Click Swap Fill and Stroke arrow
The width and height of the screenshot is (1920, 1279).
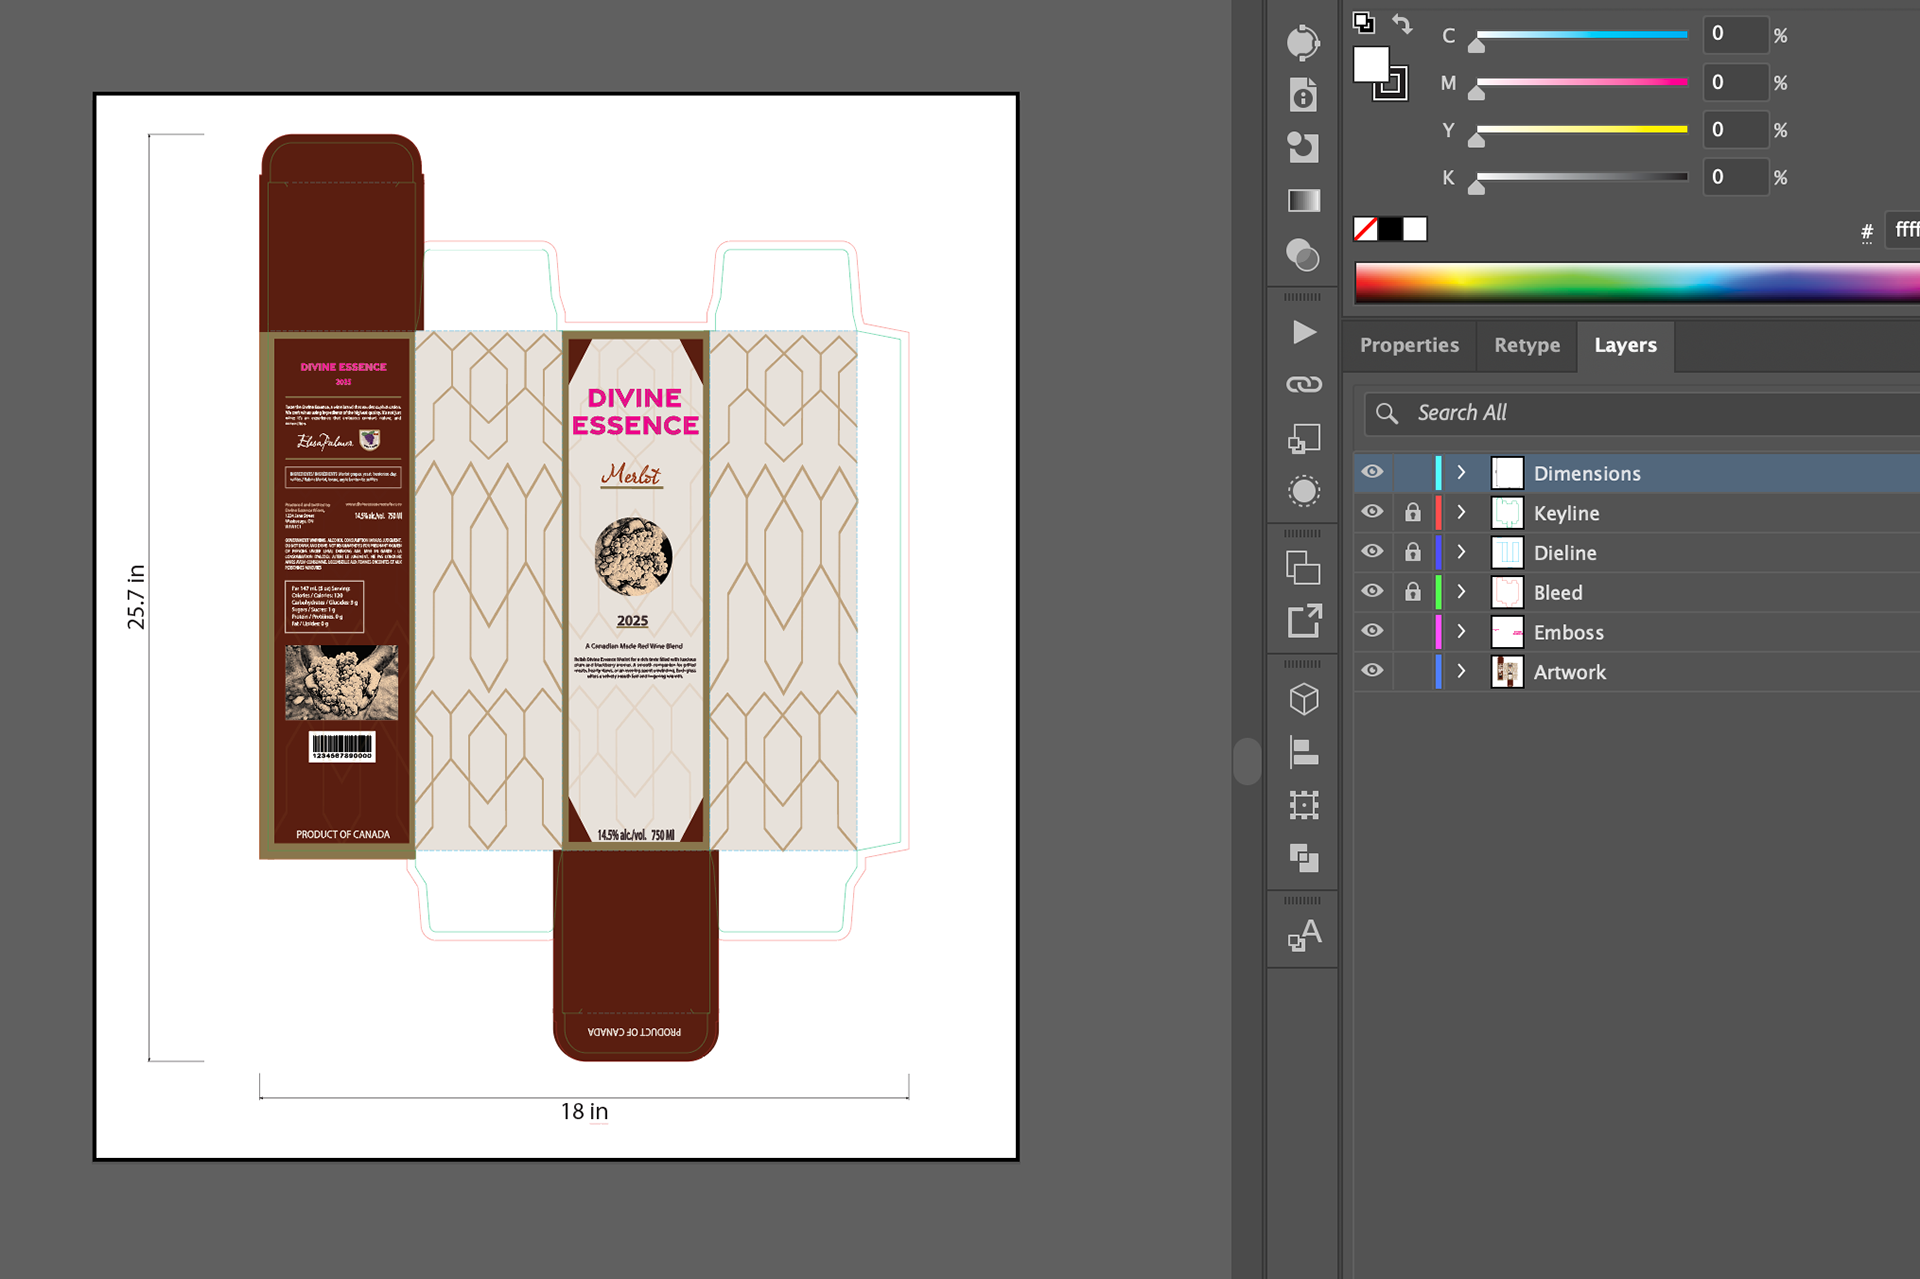1403,24
